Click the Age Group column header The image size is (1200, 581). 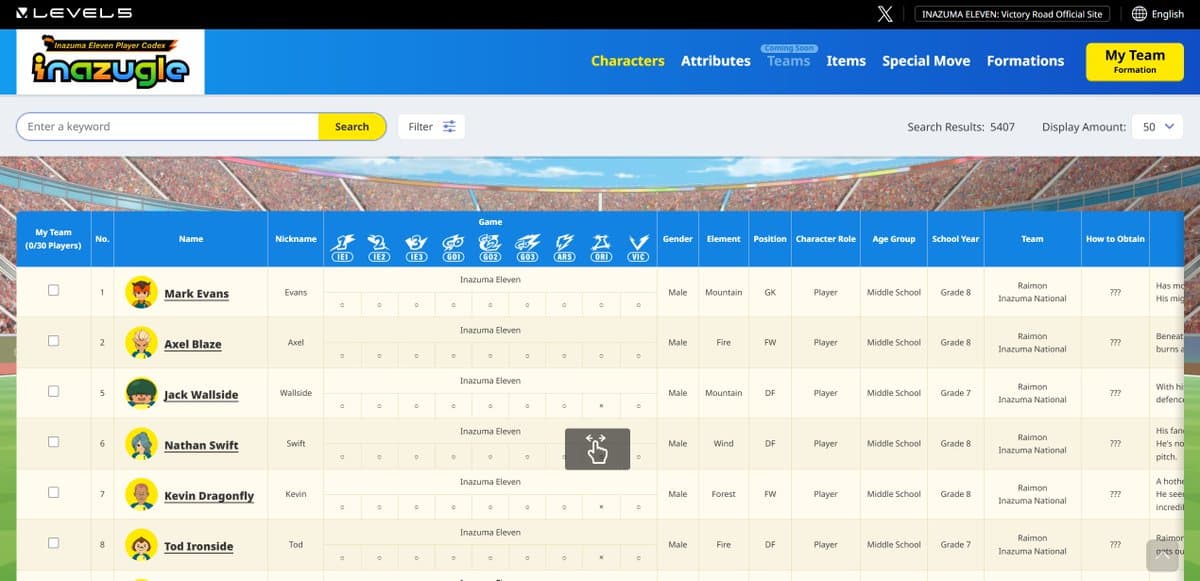point(894,239)
